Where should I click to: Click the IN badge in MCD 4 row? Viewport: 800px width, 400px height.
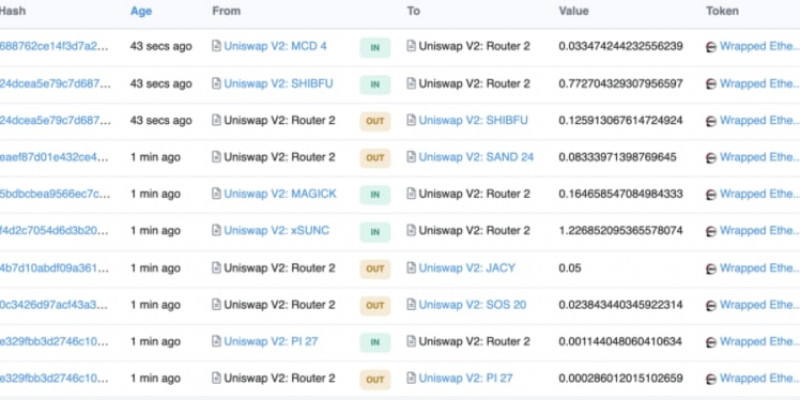pyautogui.click(x=375, y=47)
